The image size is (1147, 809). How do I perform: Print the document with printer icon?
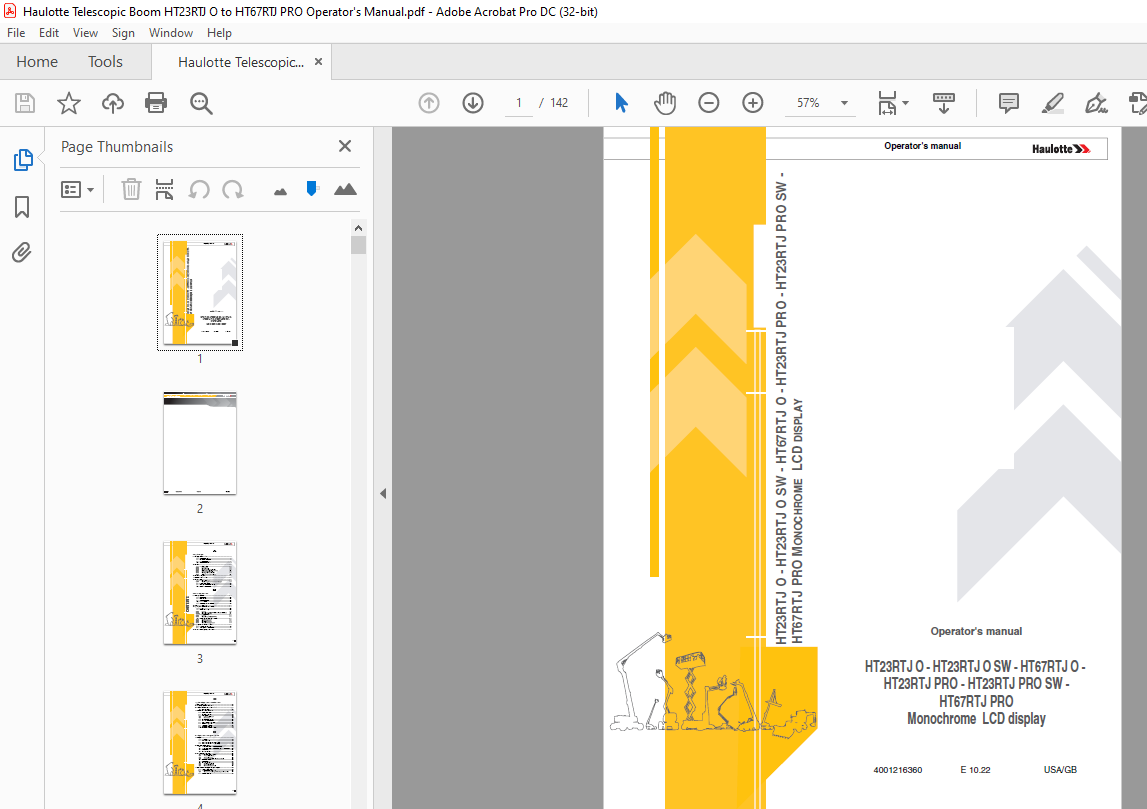coord(156,103)
